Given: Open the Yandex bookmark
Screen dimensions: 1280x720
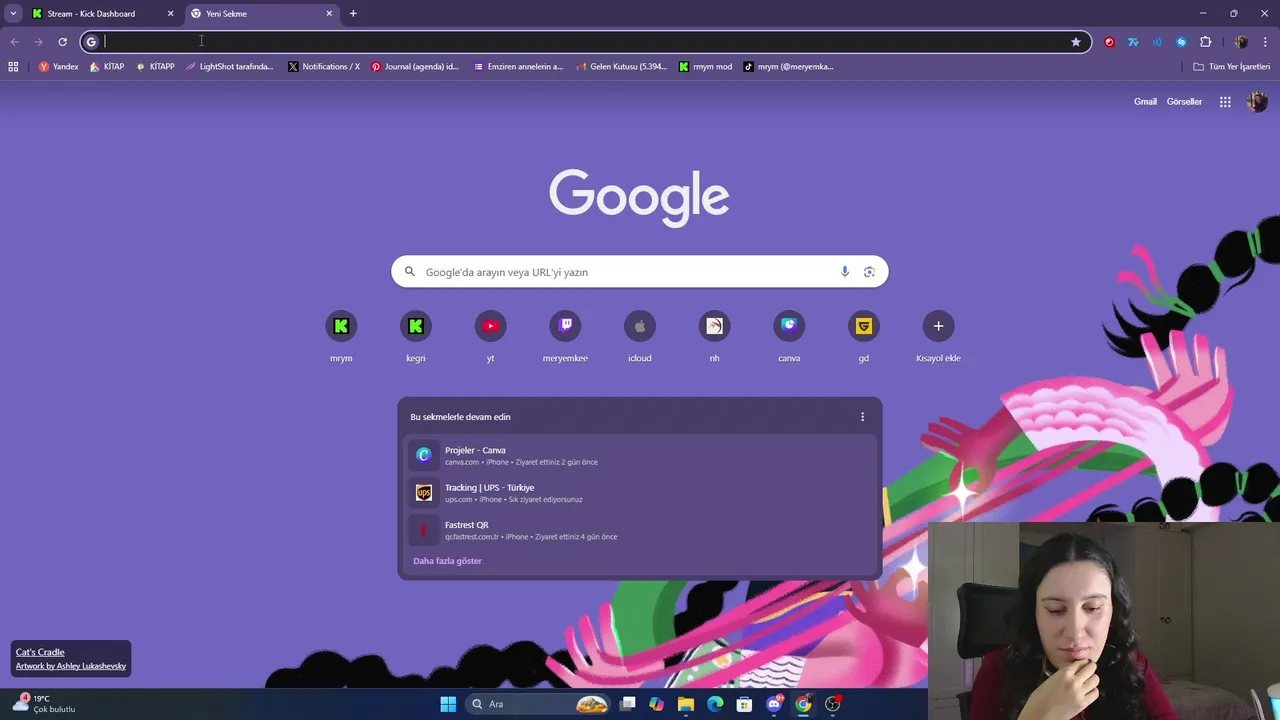Looking at the screenshot, I should pos(58,67).
